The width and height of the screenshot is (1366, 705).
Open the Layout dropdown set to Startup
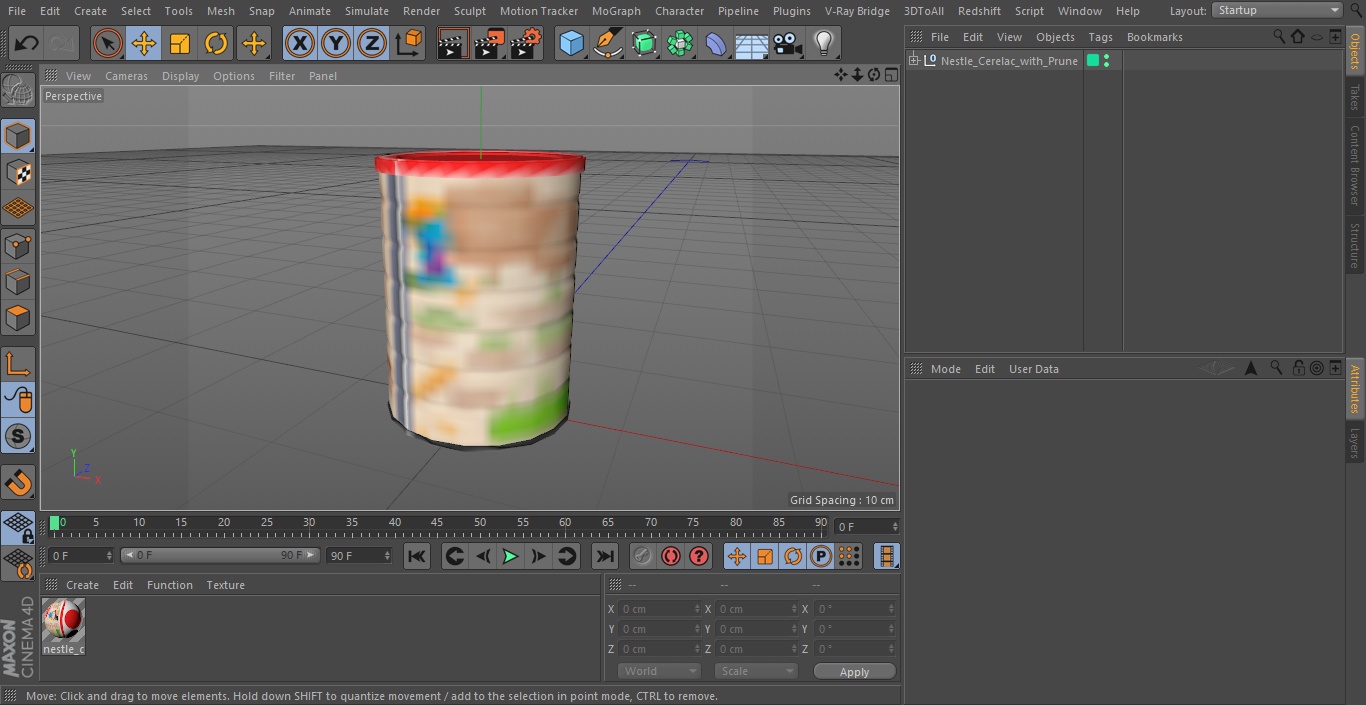(1277, 10)
